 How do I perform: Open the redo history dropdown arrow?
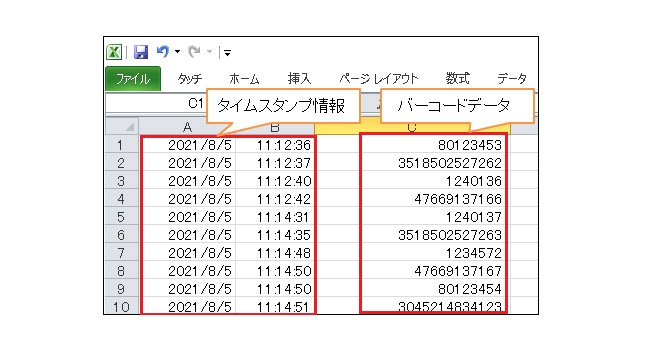209,51
